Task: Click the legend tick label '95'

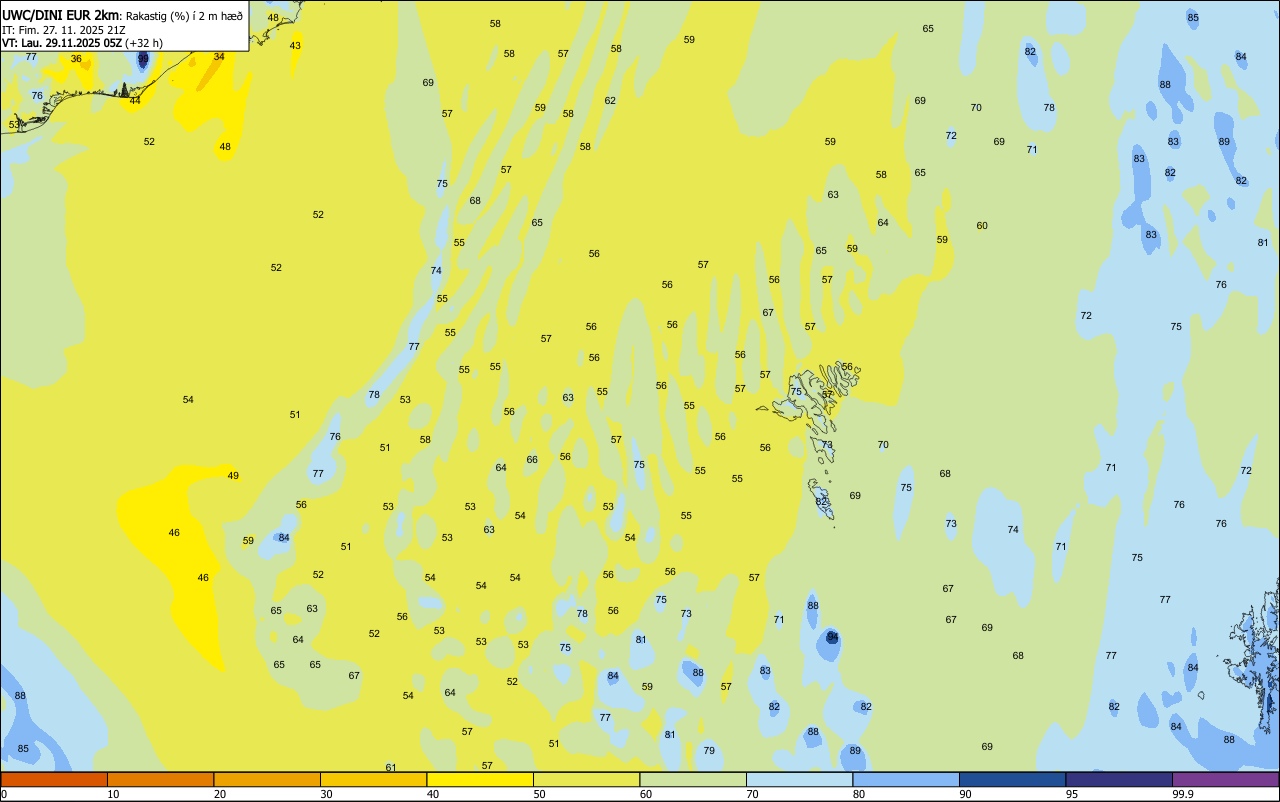Action: [1072, 794]
